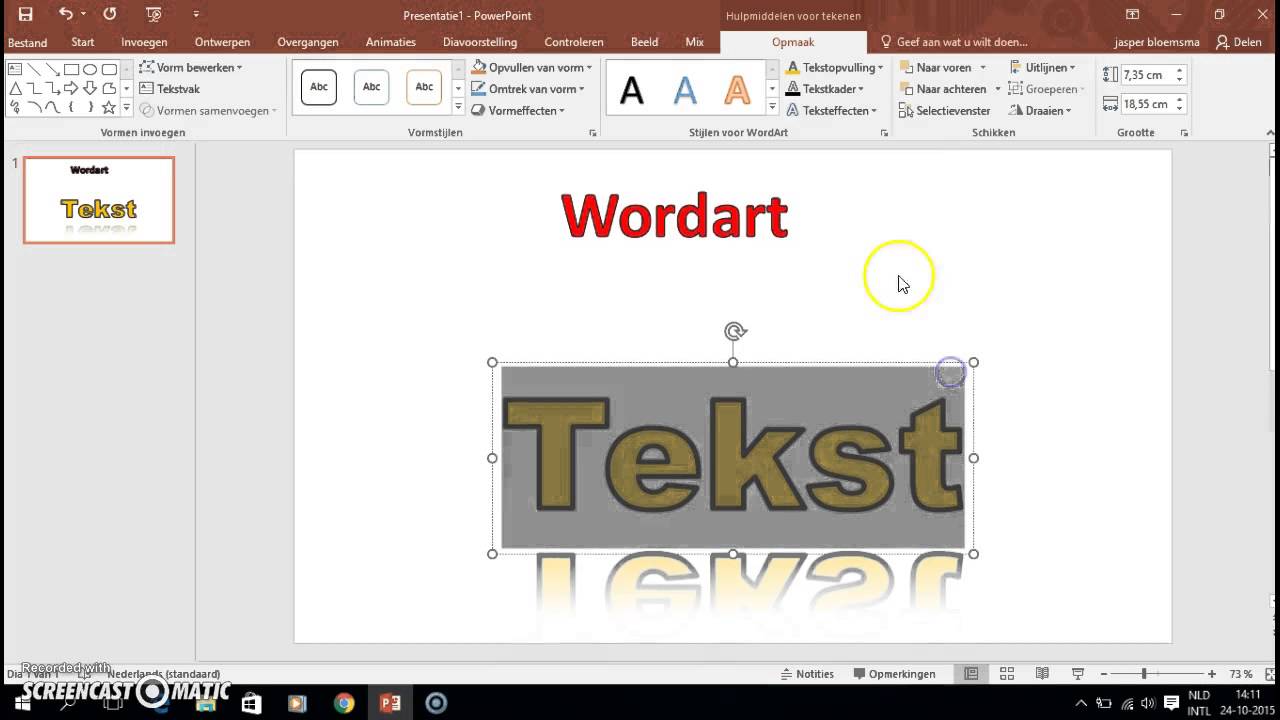1280x720 pixels.
Task: Click Naar achteren to send backward
Action: point(943,89)
